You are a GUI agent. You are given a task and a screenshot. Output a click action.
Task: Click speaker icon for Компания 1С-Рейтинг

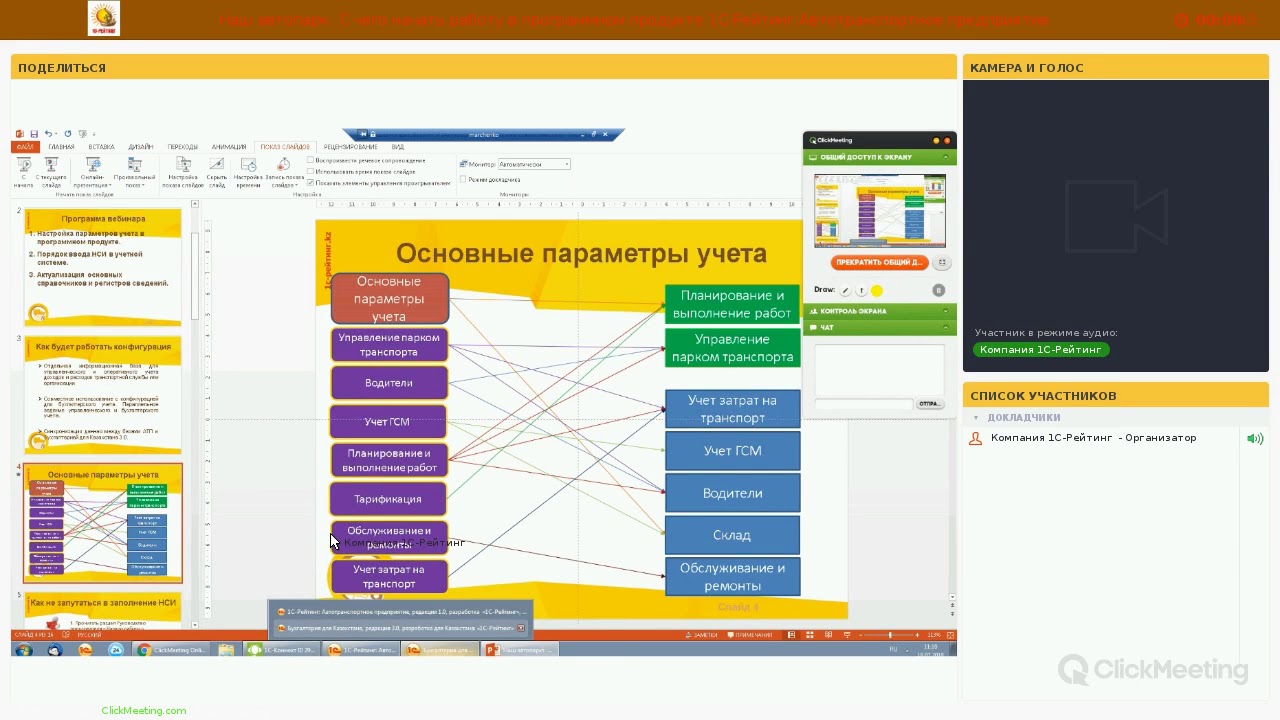(x=1255, y=438)
